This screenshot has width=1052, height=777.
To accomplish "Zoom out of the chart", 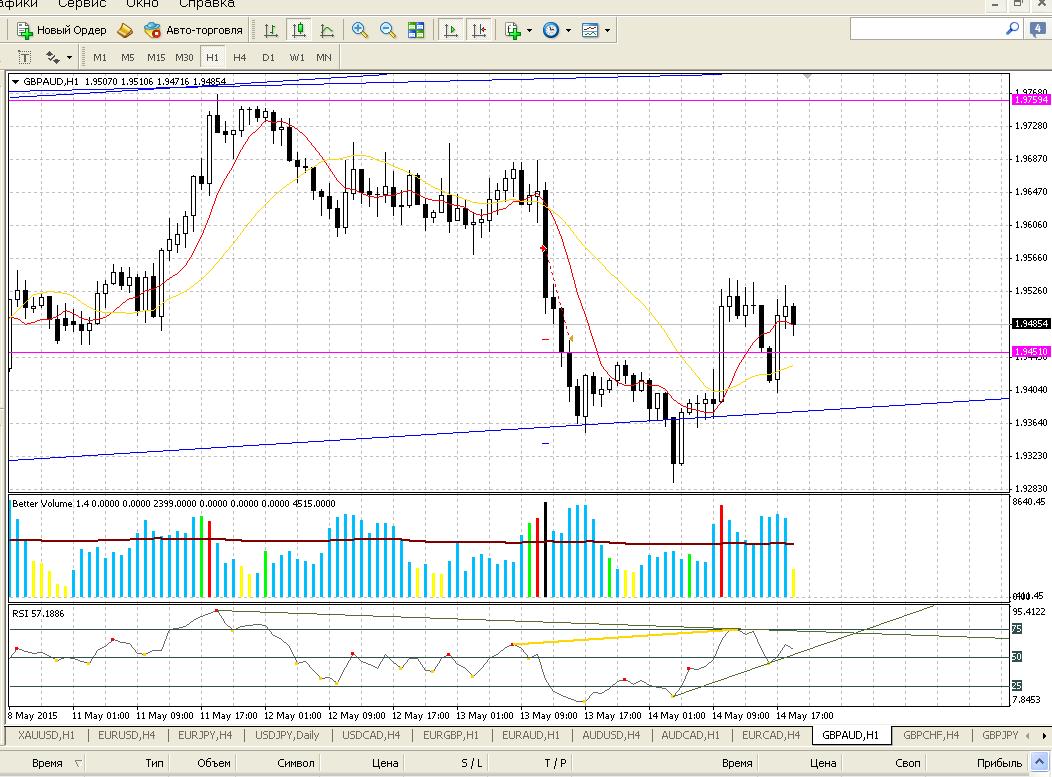I will 388,30.
